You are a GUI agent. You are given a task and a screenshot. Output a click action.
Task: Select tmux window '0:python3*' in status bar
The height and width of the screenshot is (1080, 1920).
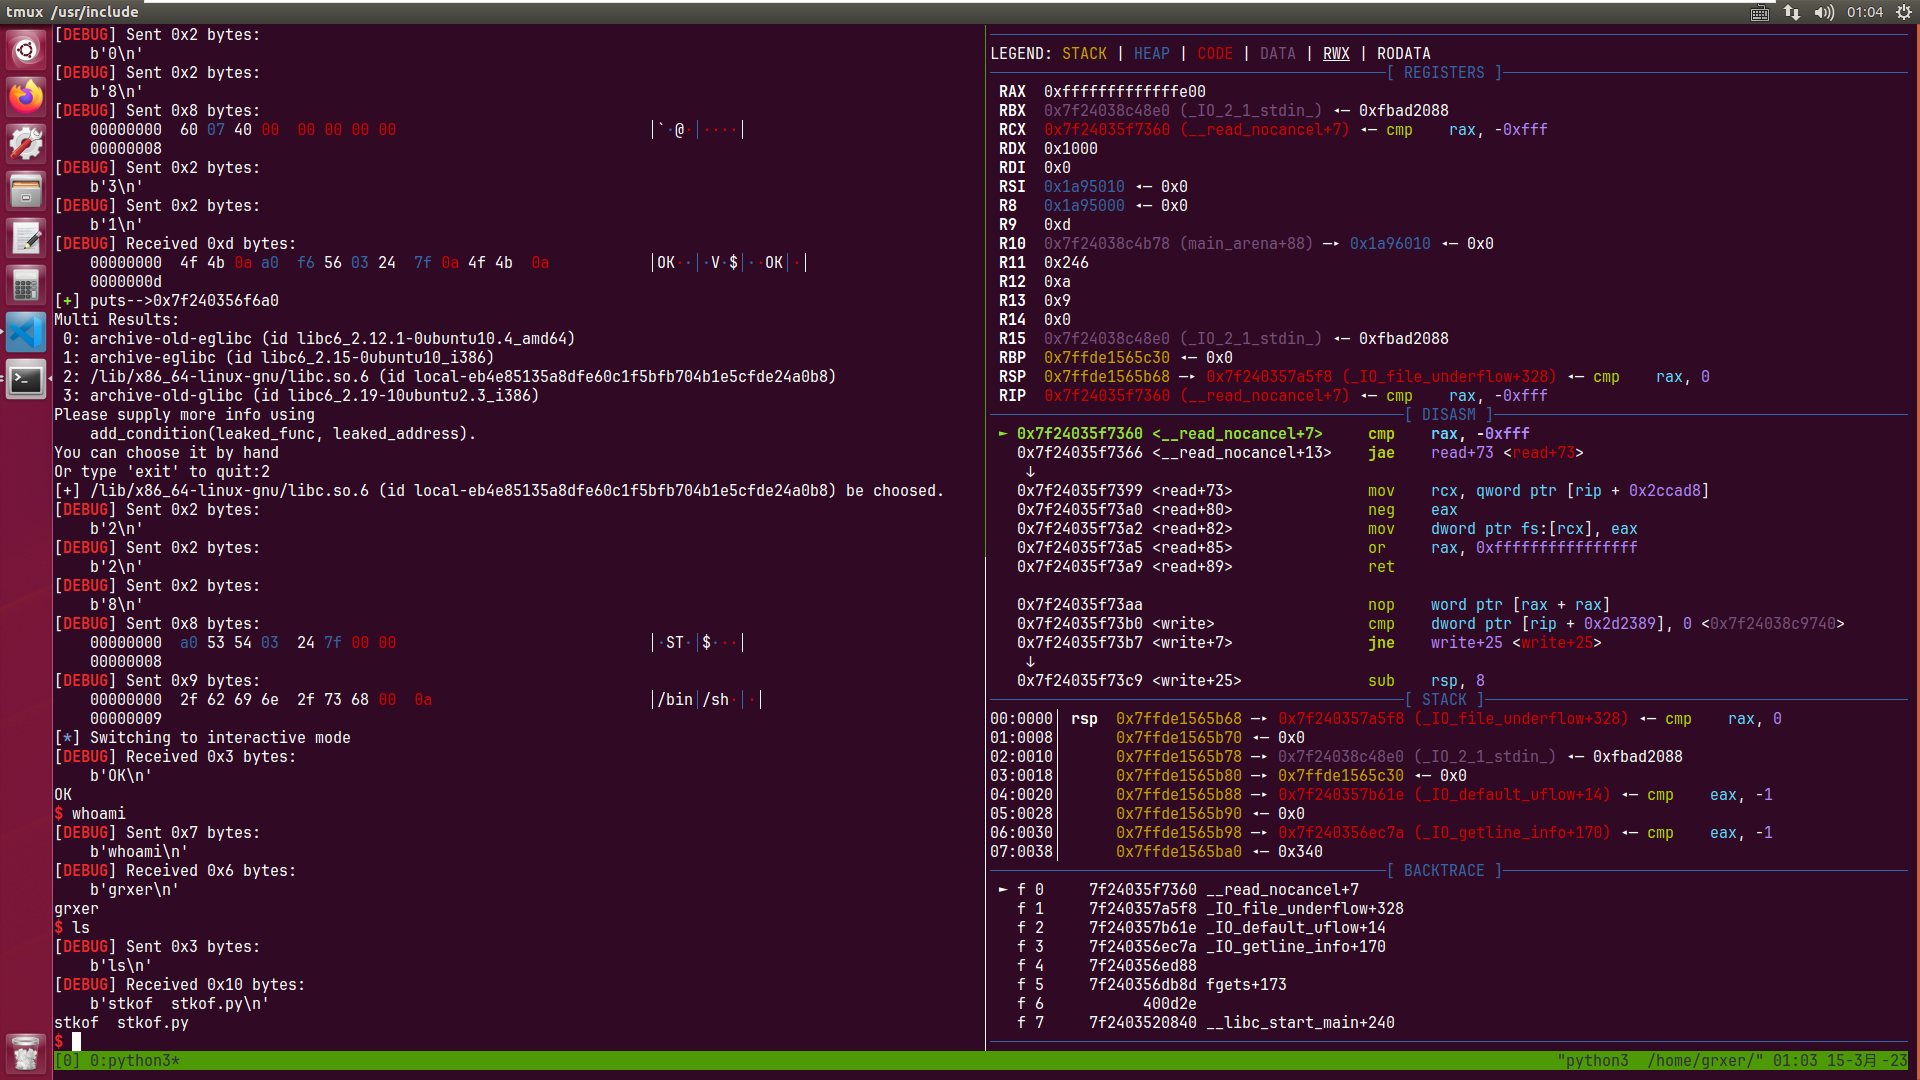[x=134, y=1060]
